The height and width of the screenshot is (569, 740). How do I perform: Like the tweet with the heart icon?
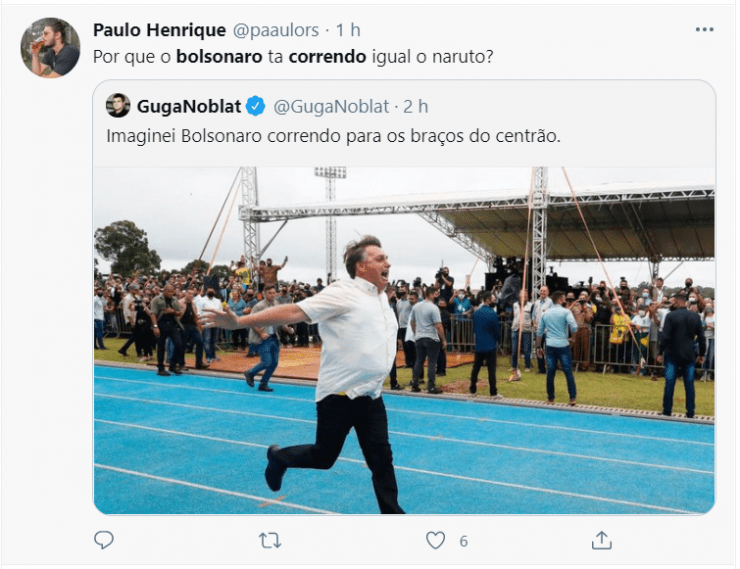click(435, 540)
